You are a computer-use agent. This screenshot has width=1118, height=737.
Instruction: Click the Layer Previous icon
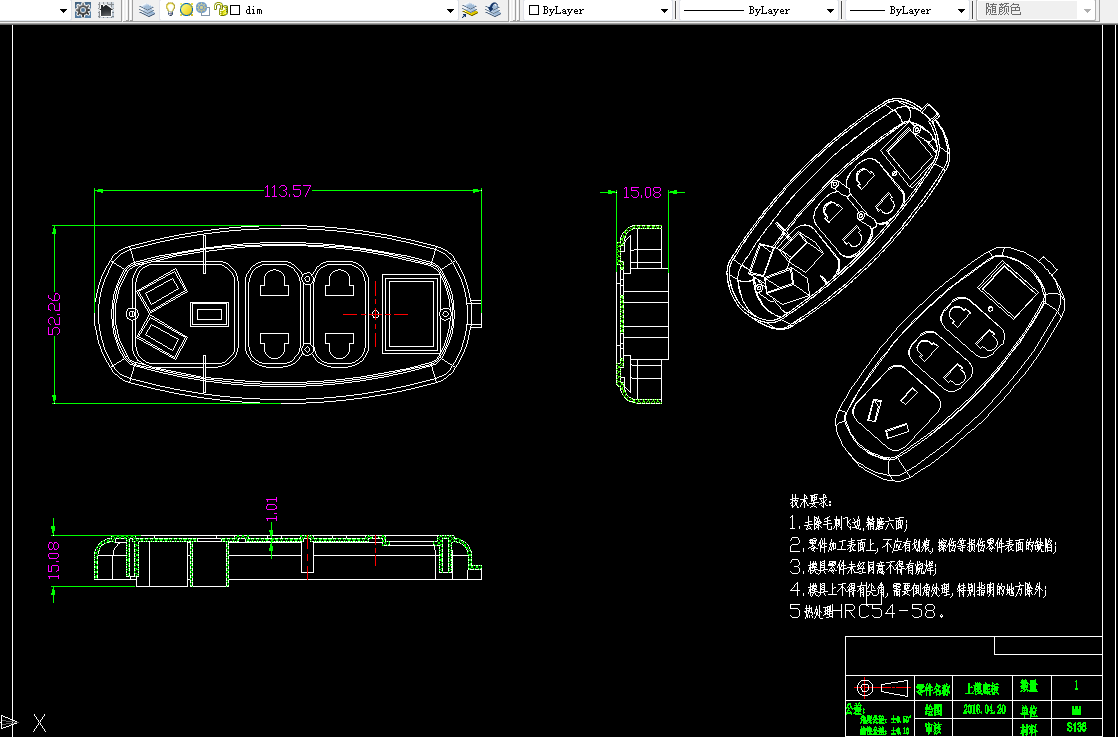[x=493, y=10]
